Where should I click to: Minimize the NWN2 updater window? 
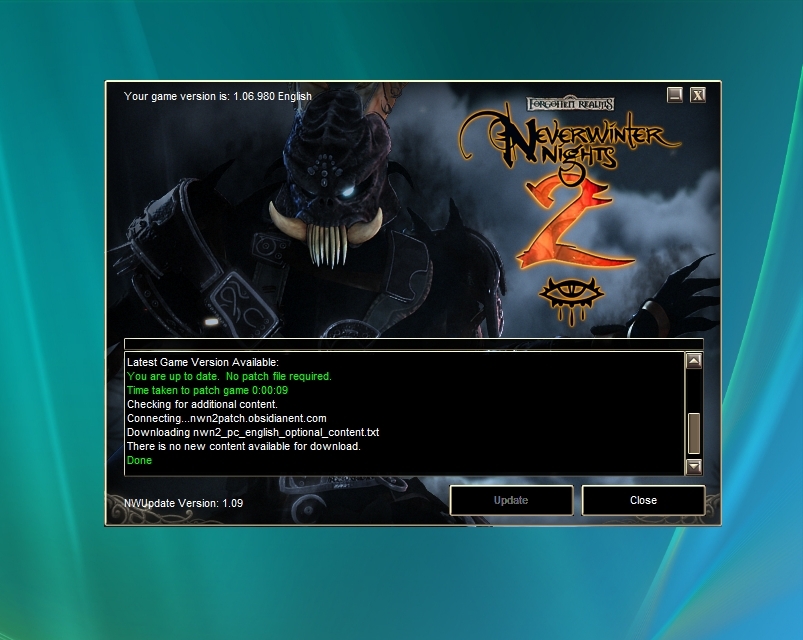(674, 95)
